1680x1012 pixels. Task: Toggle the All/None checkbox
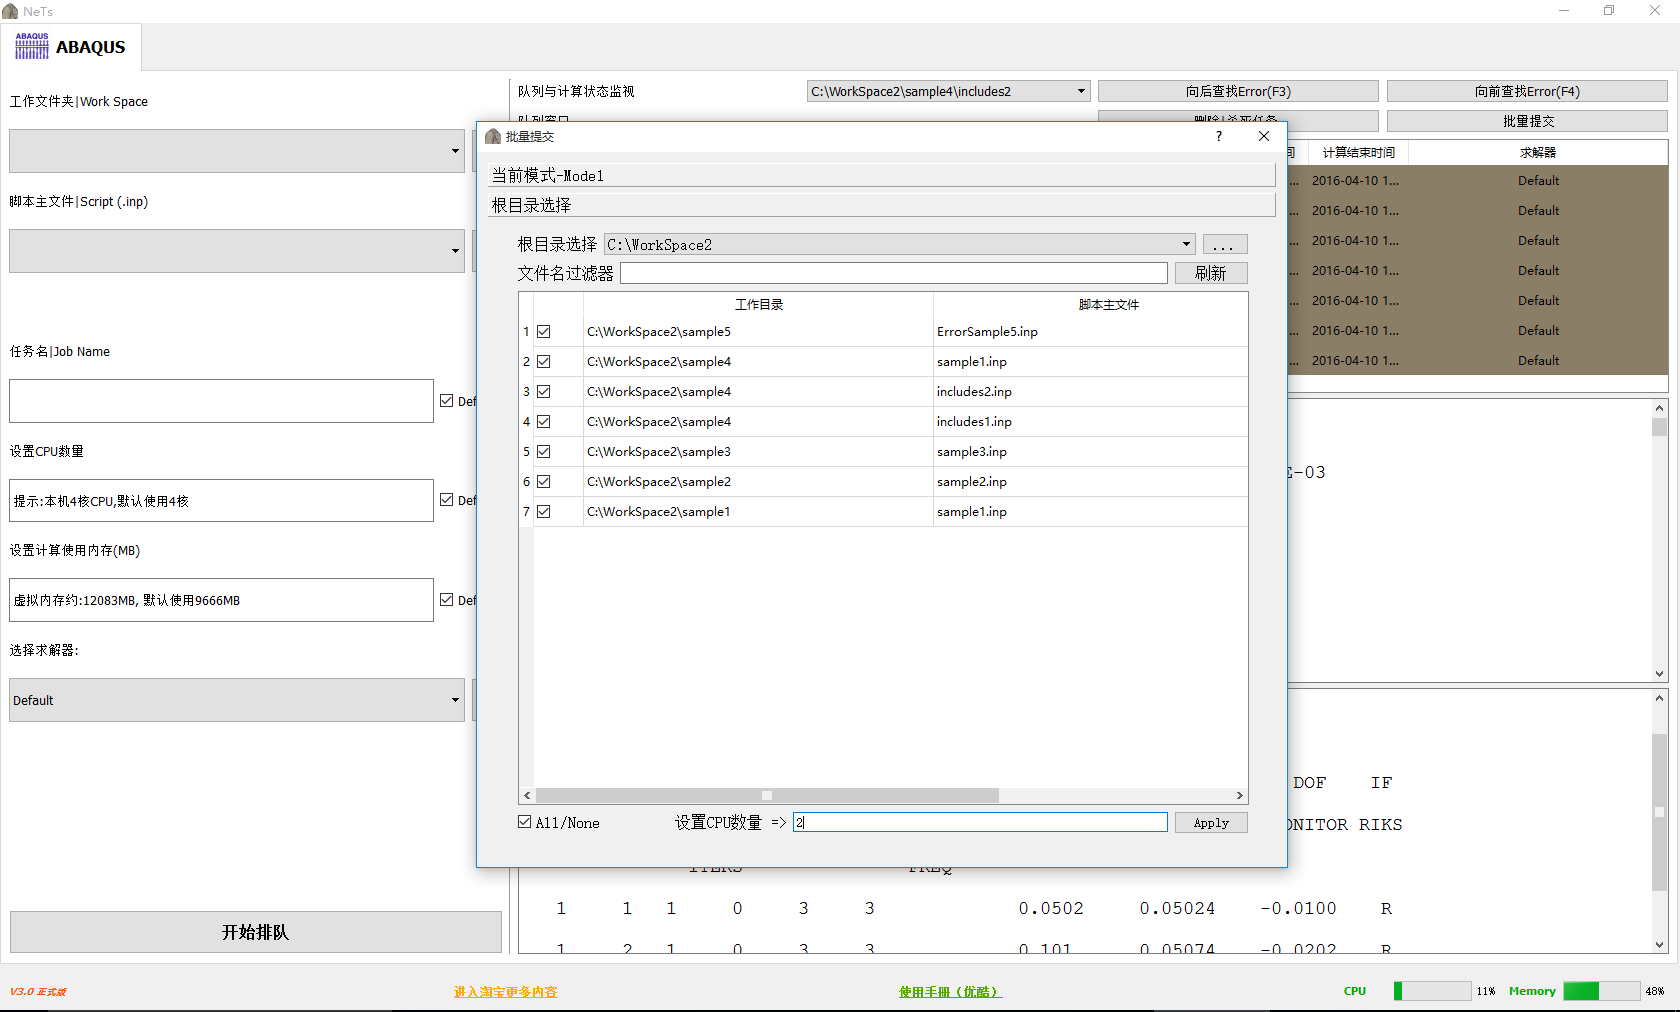click(525, 822)
